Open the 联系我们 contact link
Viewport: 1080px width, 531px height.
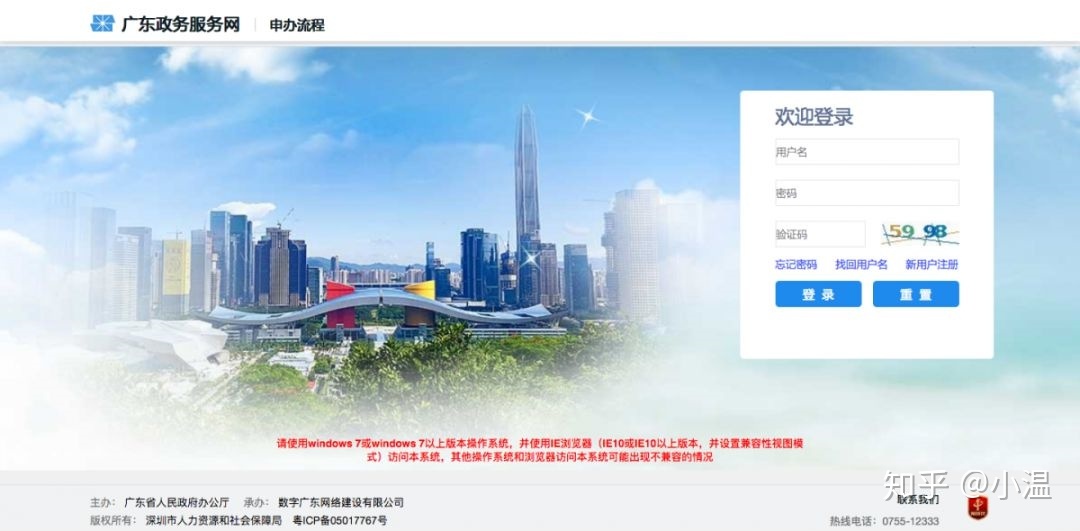click(x=917, y=499)
